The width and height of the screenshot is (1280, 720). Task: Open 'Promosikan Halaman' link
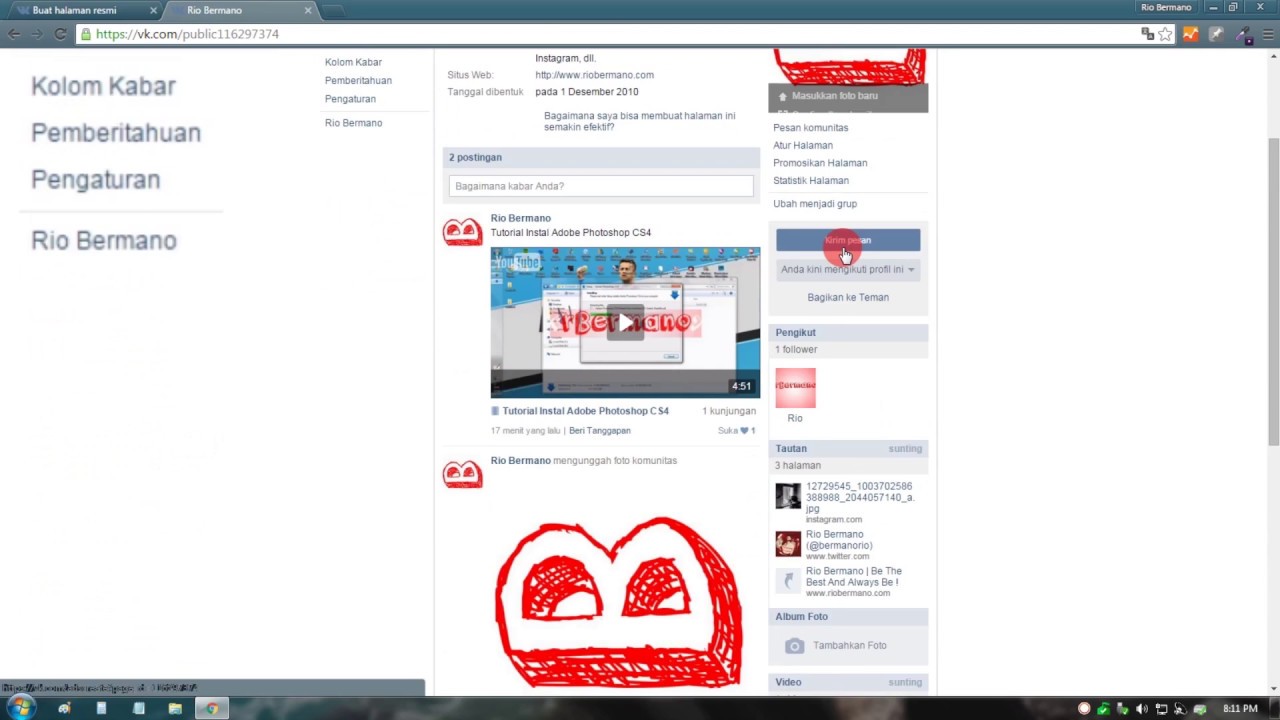pyautogui.click(x=820, y=163)
